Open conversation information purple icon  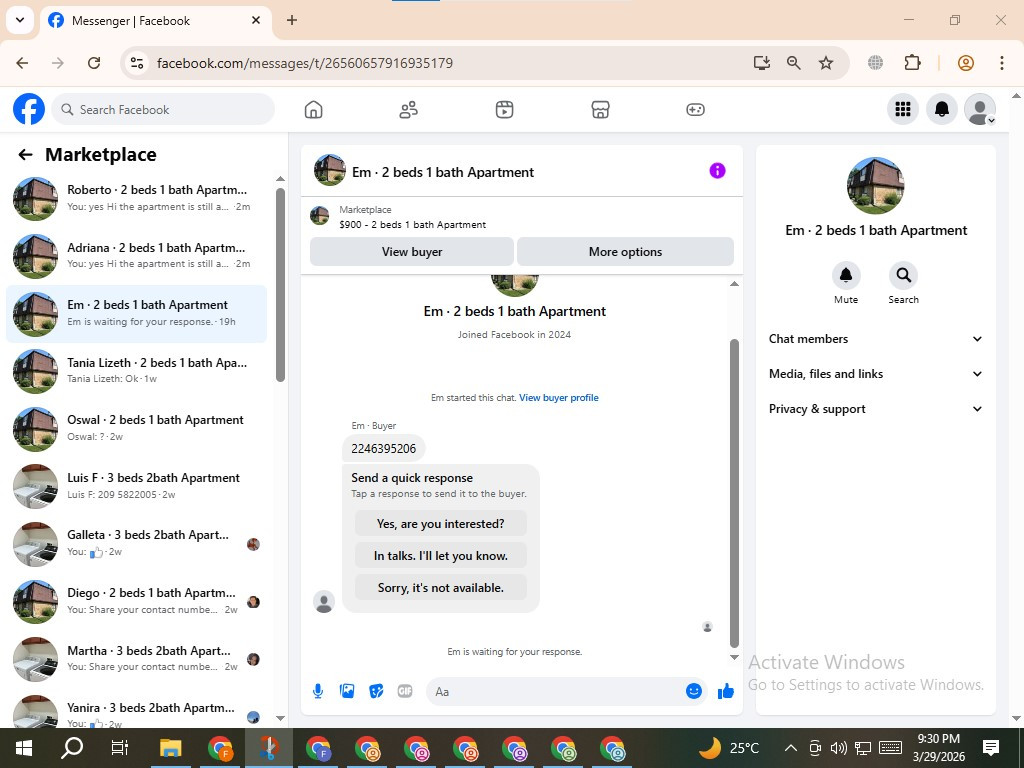[x=717, y=171]
